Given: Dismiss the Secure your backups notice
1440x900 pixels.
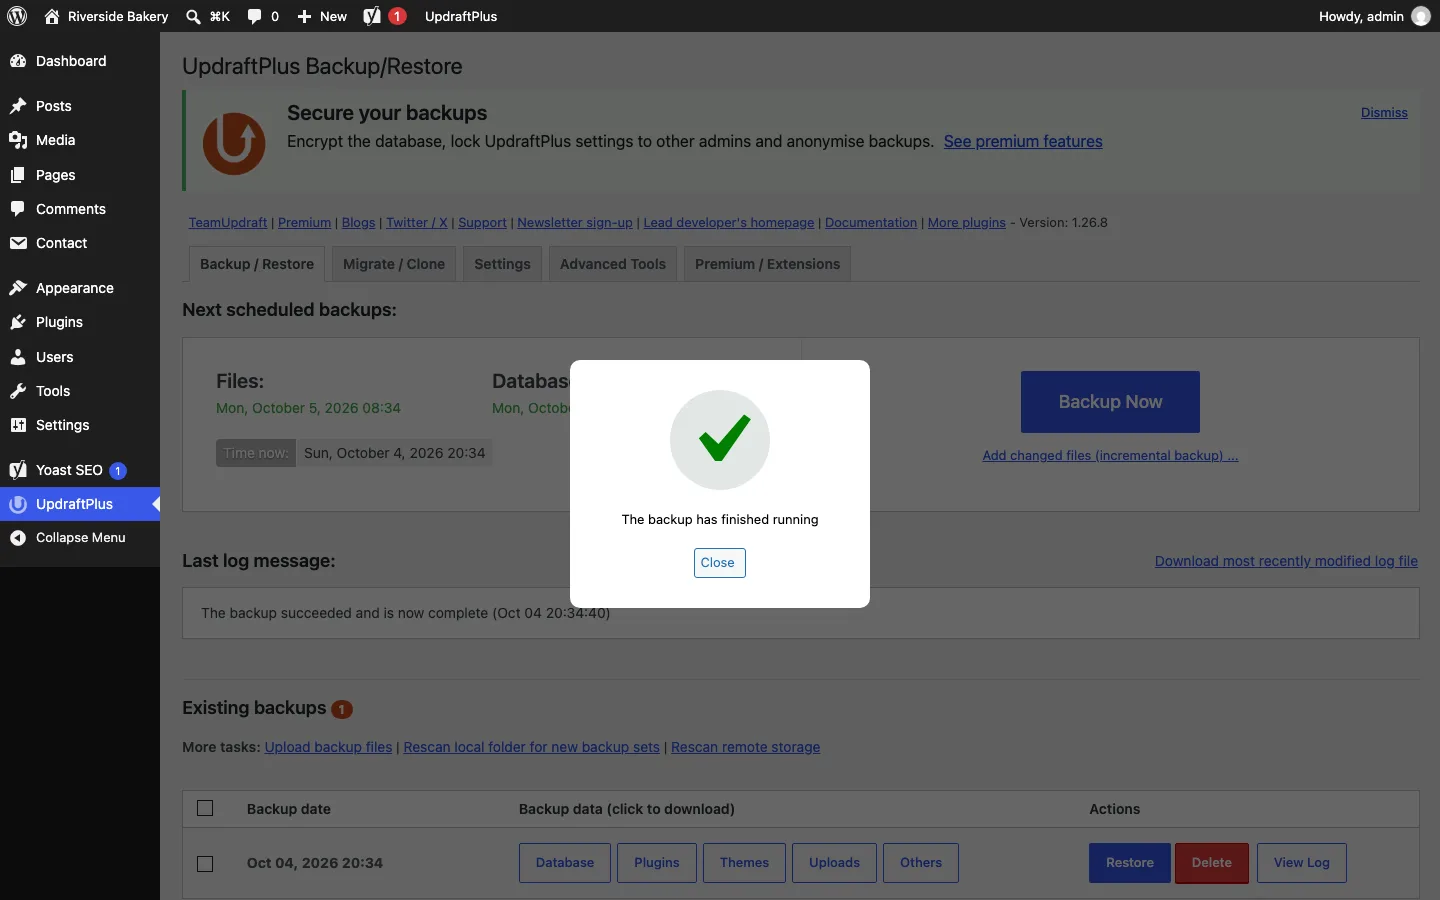Looking at the screenshot, I should click(x=1384, y=113).
